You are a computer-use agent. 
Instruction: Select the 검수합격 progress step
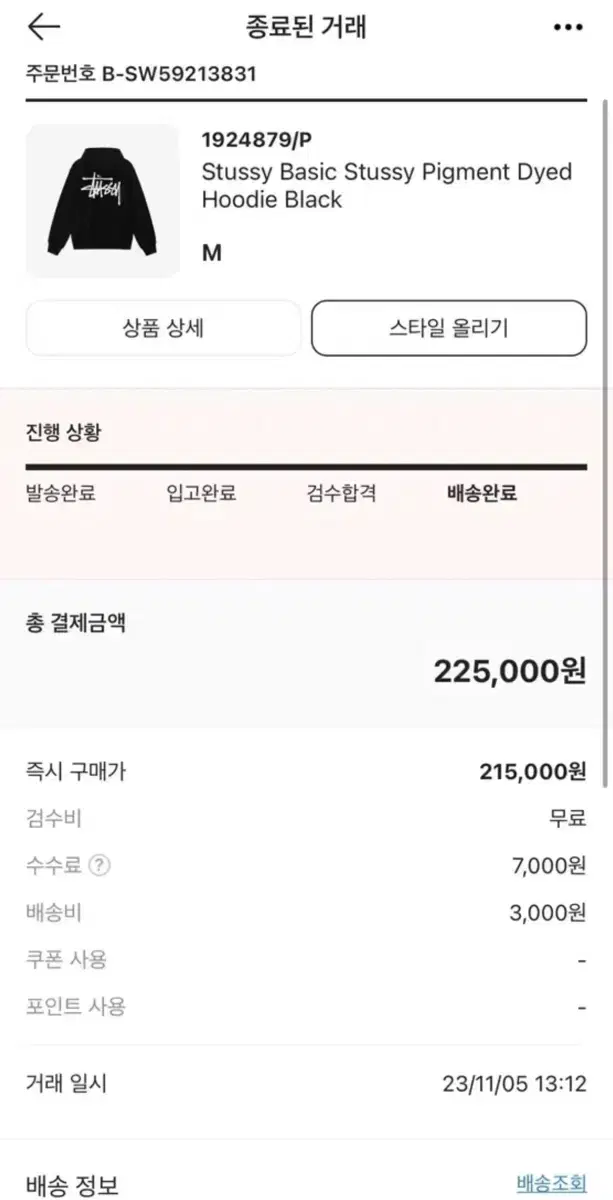click(341, 493)
